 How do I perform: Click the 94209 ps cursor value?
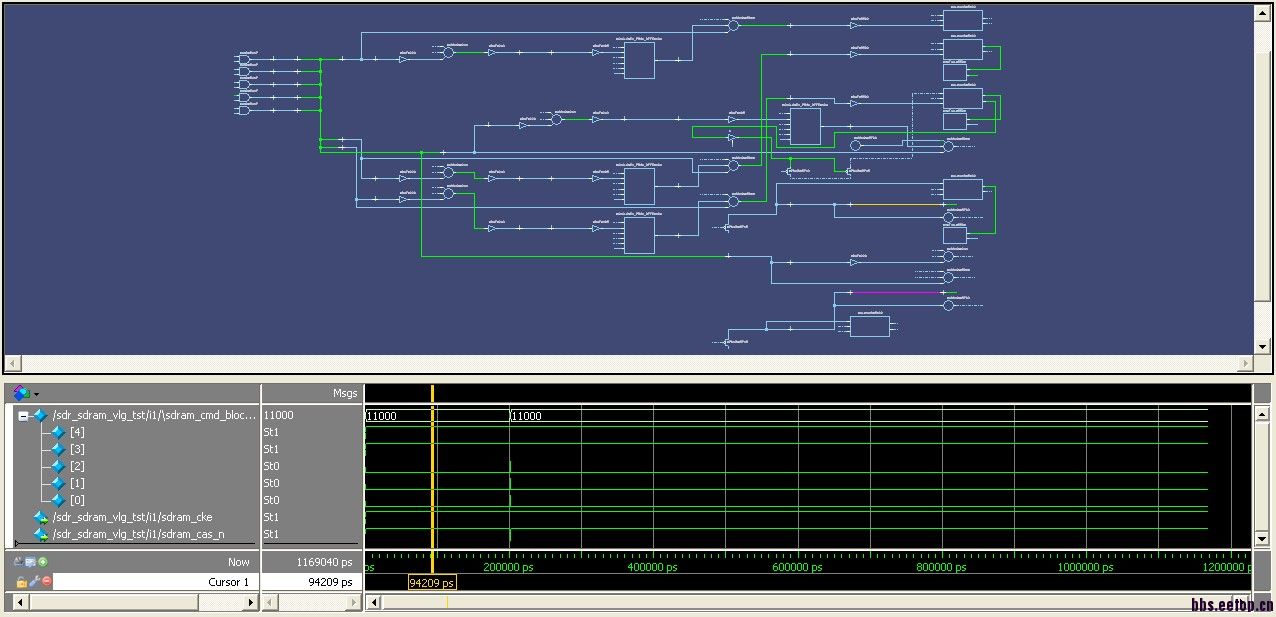tap(329, 582)
